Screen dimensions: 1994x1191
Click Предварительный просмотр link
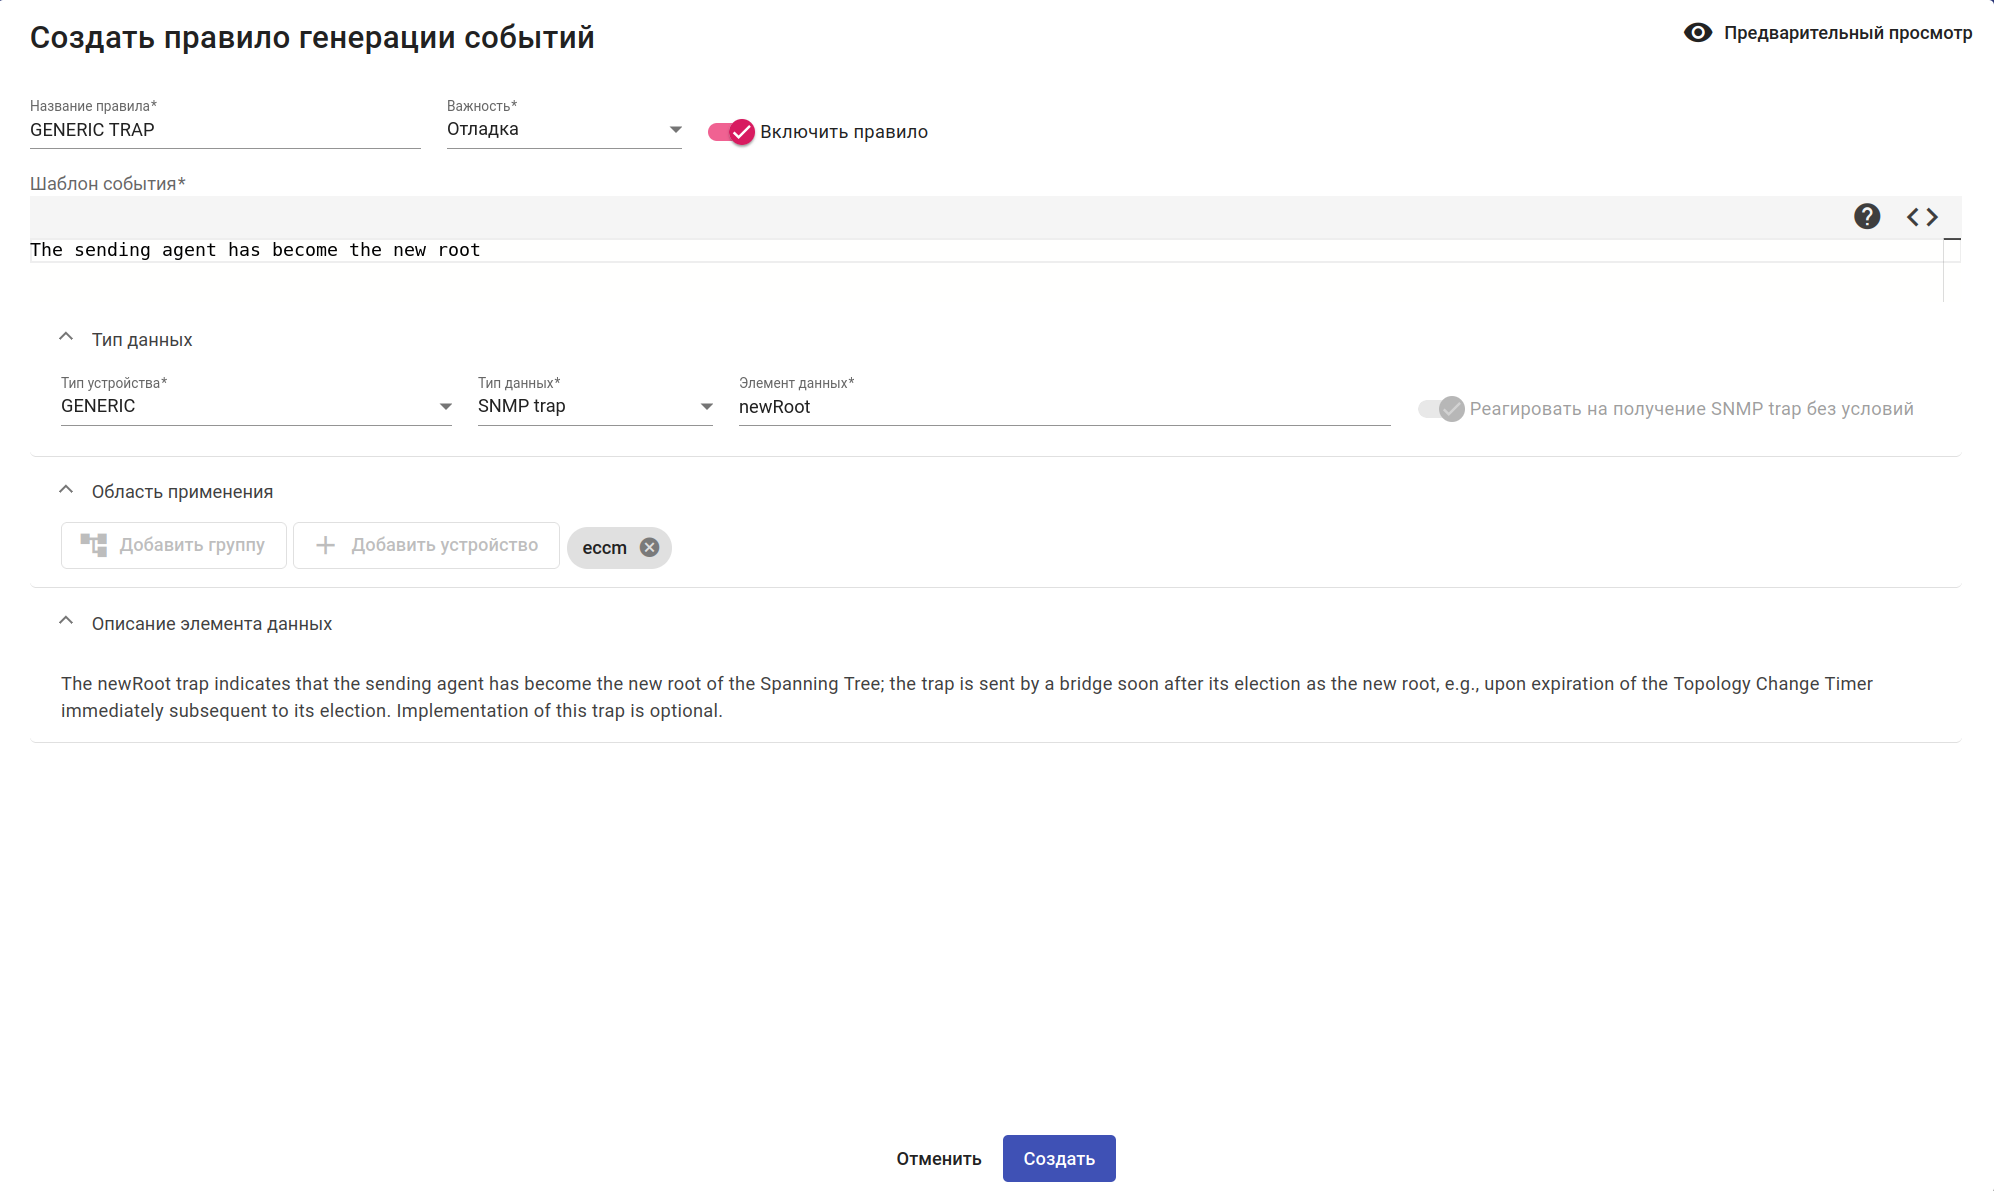[1847, 33]
